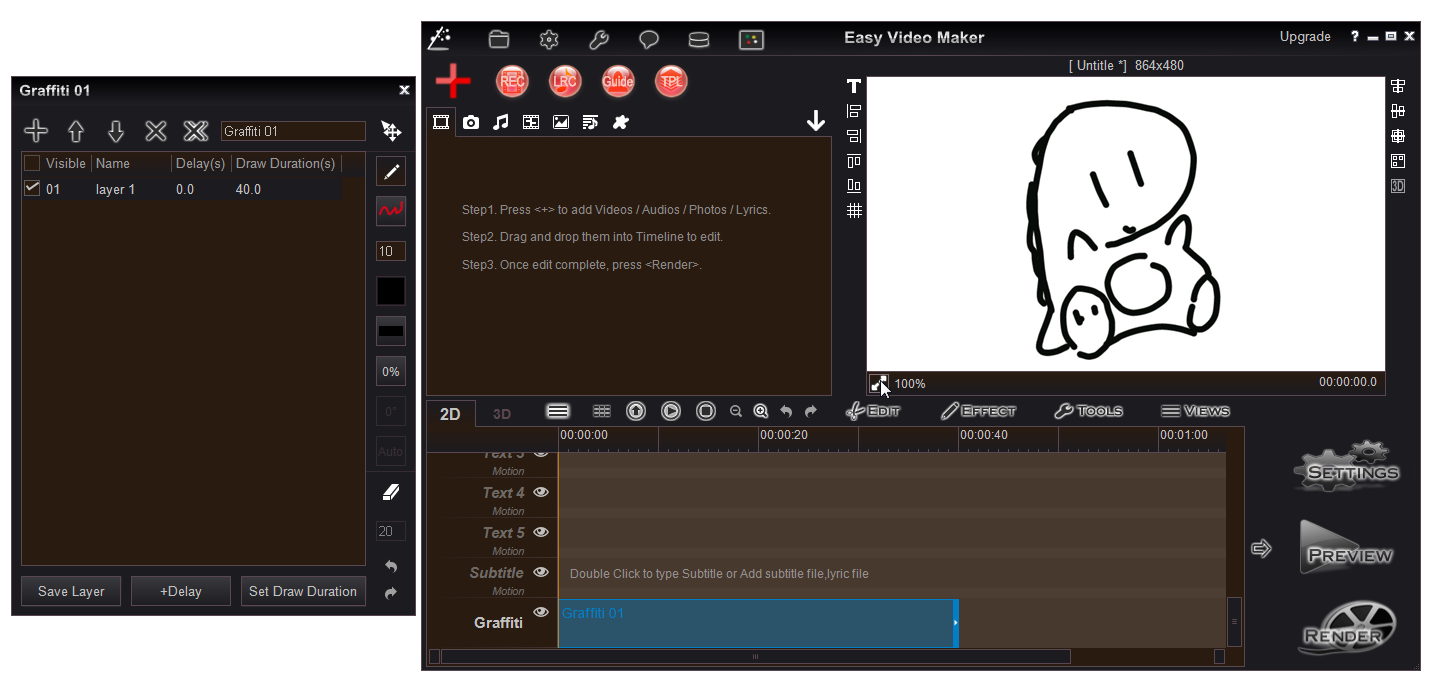This screenshot has height=677, width=1430.
Task: Click the Upgrade link
Action: 1305,37
